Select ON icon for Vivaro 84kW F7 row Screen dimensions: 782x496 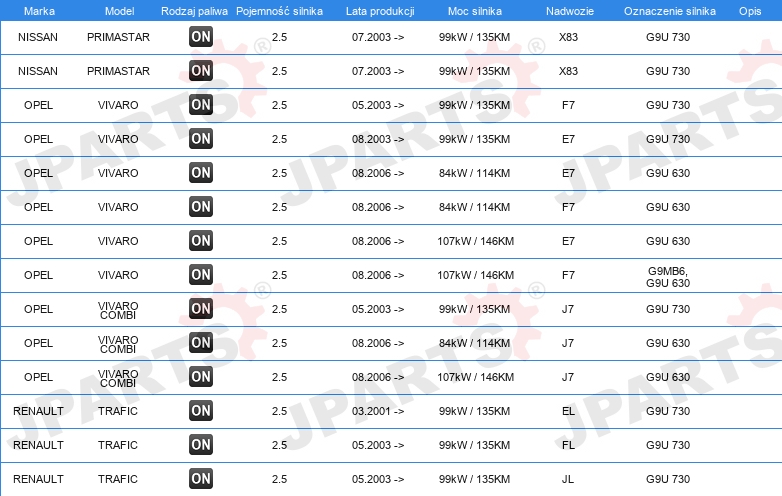201,206
